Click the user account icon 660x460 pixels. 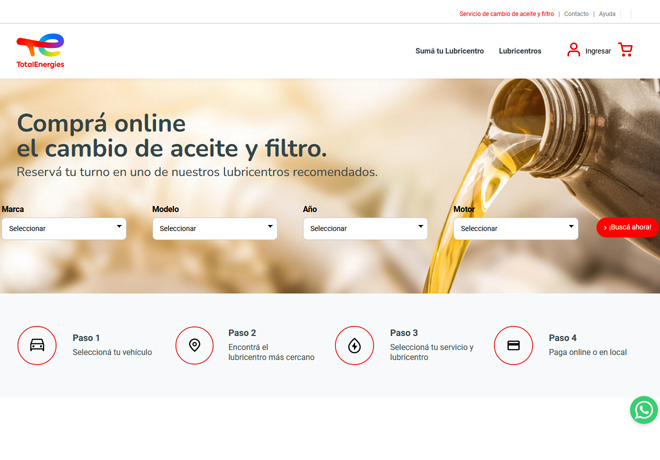pyautogui.click(x=573, y=50)
